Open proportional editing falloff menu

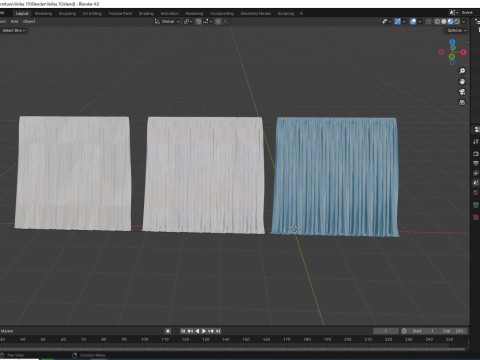[x=226, y=21]
